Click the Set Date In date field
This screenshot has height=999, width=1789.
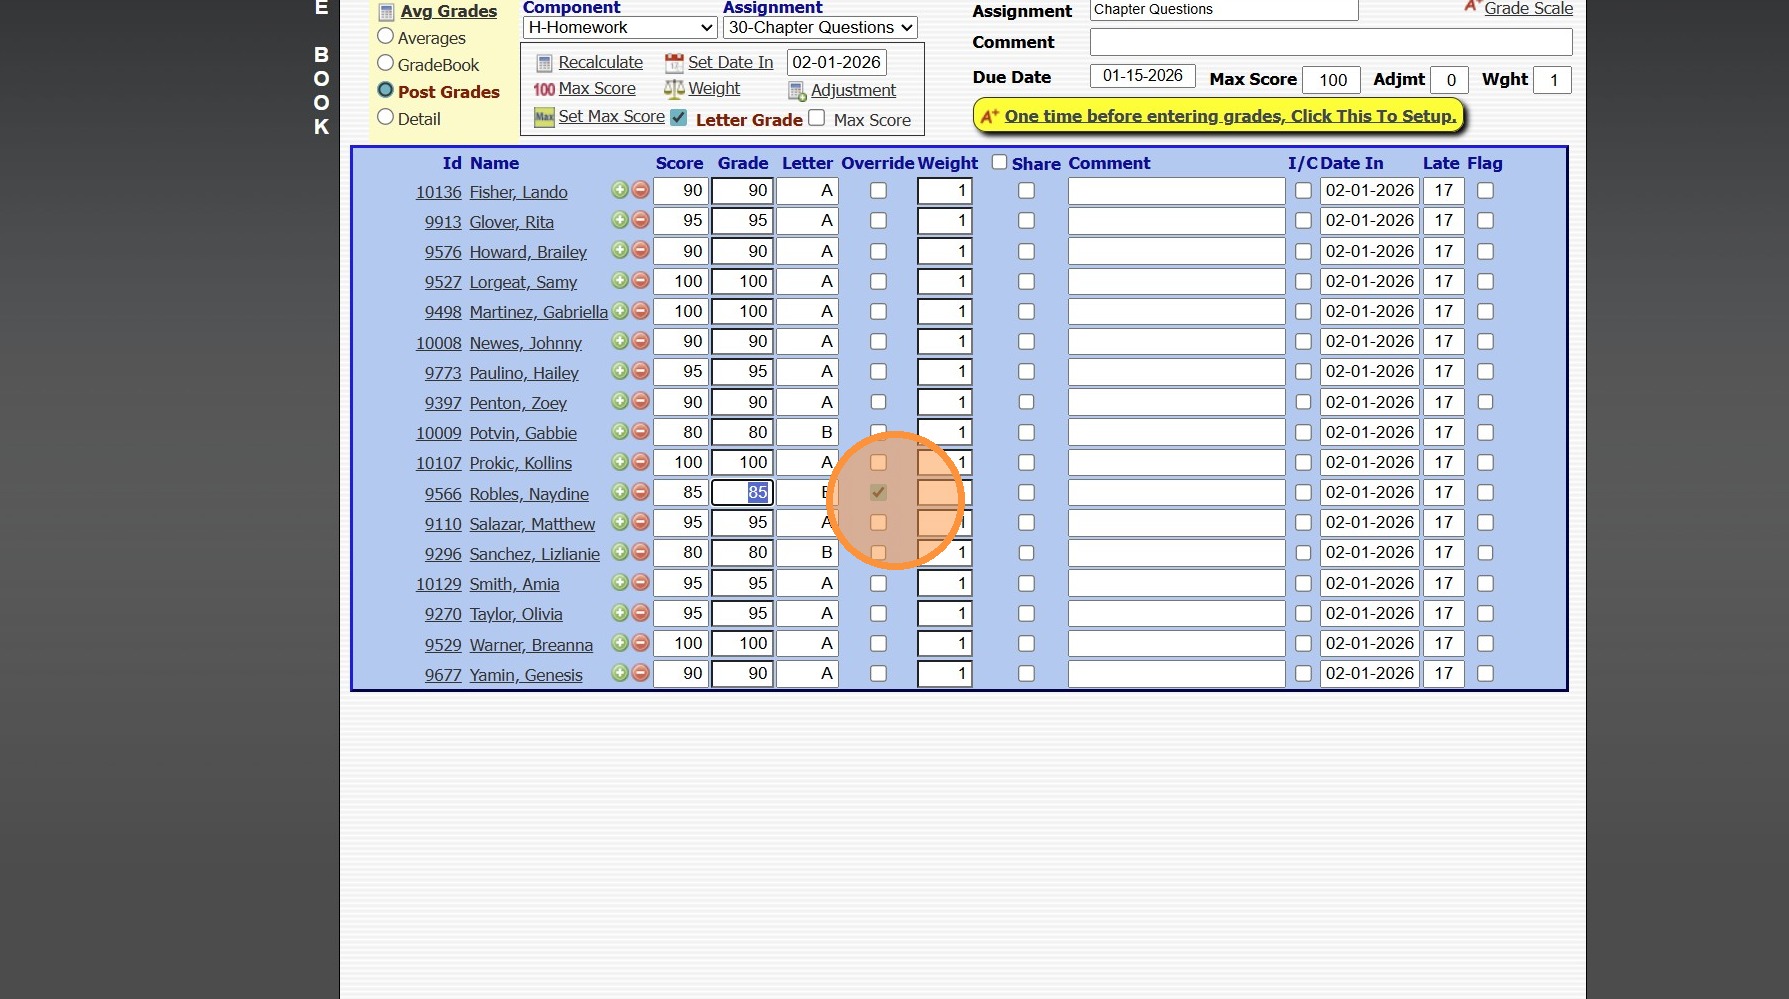point(837,62)
